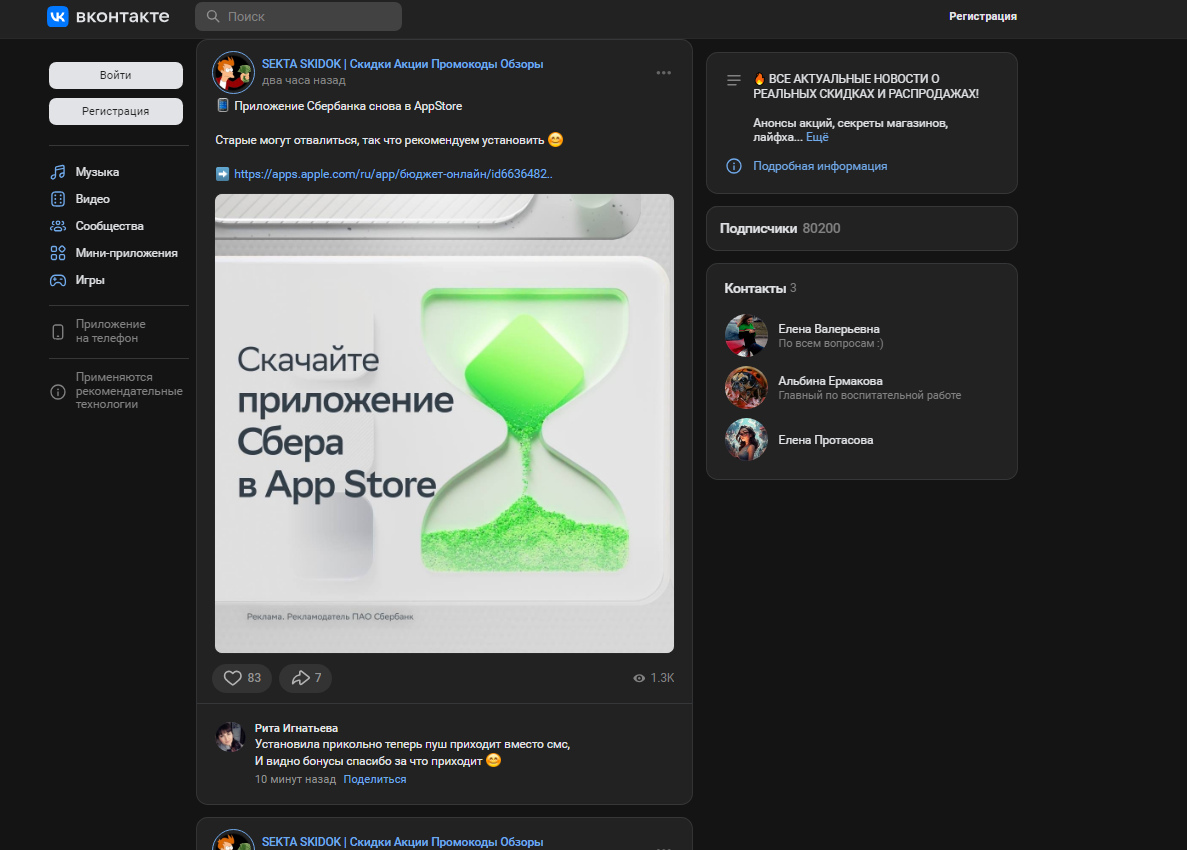Click the 'два часа назад' post timestamp
The width and height of the screenshot is (1187, 850).
coord(304,80)
